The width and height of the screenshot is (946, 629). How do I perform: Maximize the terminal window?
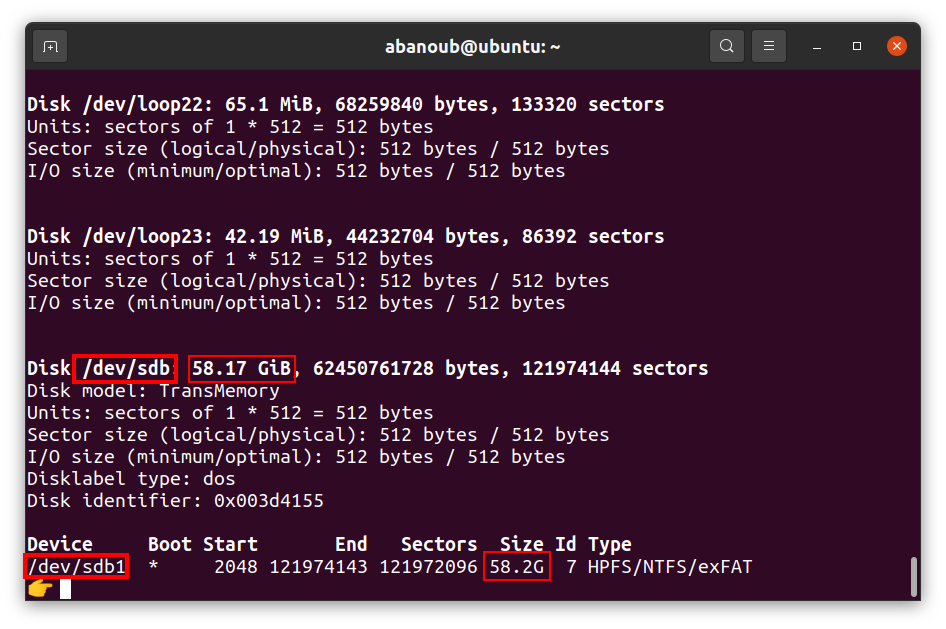857,46
